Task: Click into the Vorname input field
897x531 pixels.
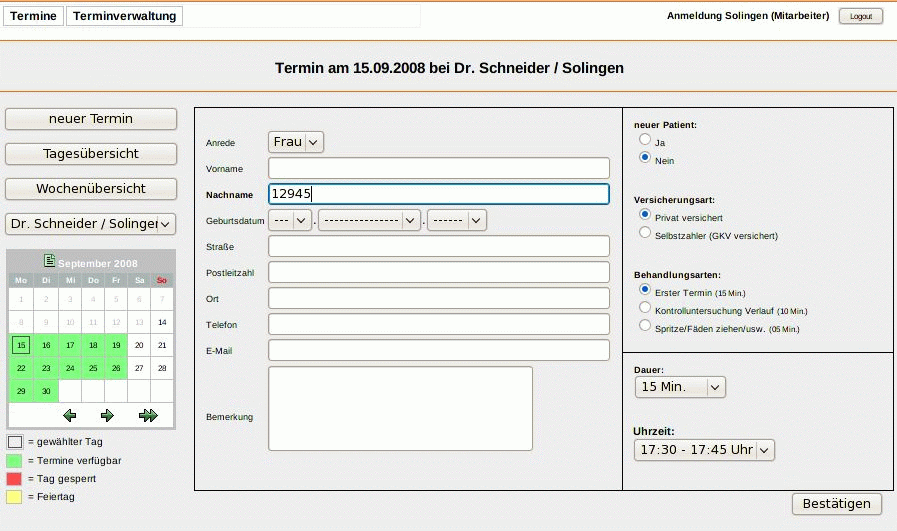Action: [439, 168]
